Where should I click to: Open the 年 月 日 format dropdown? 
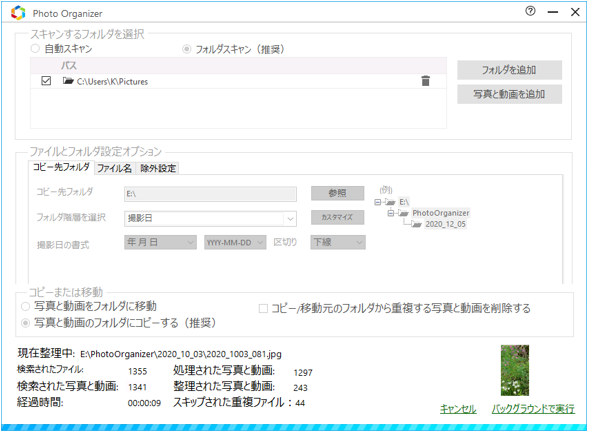tap(160, 243)
